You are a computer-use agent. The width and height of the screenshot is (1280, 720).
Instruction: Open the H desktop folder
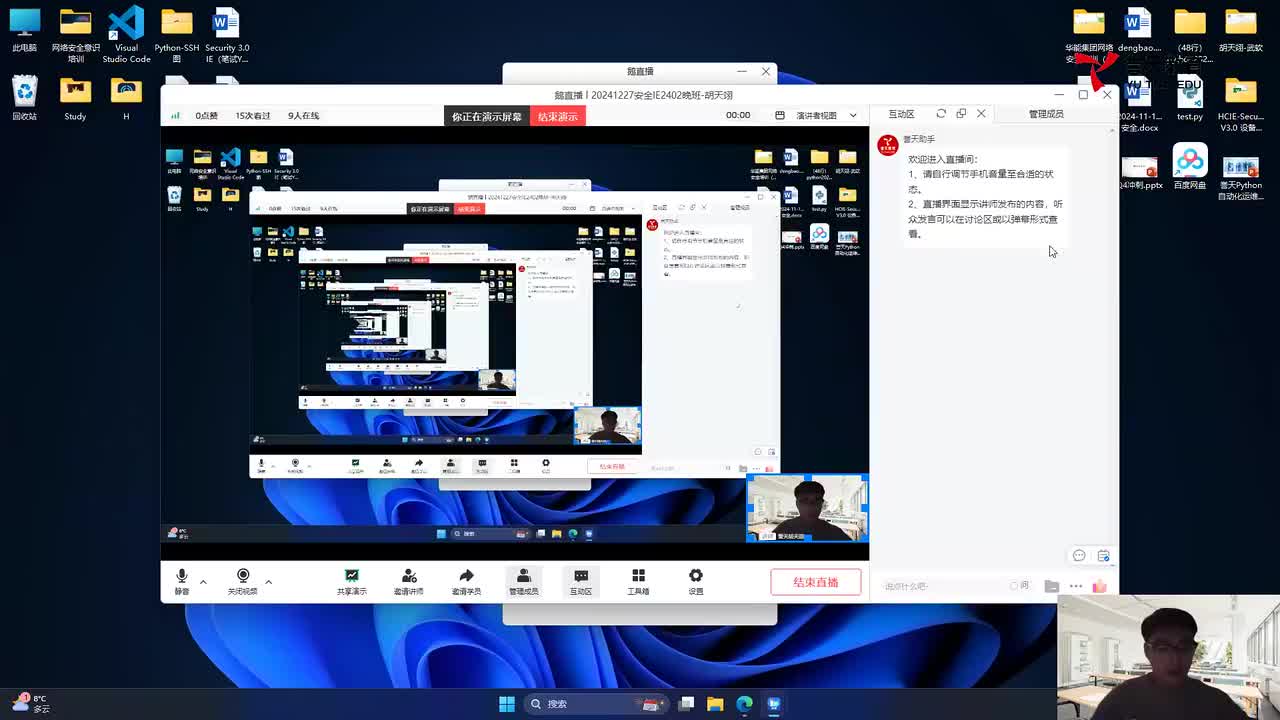pos(126,99)
